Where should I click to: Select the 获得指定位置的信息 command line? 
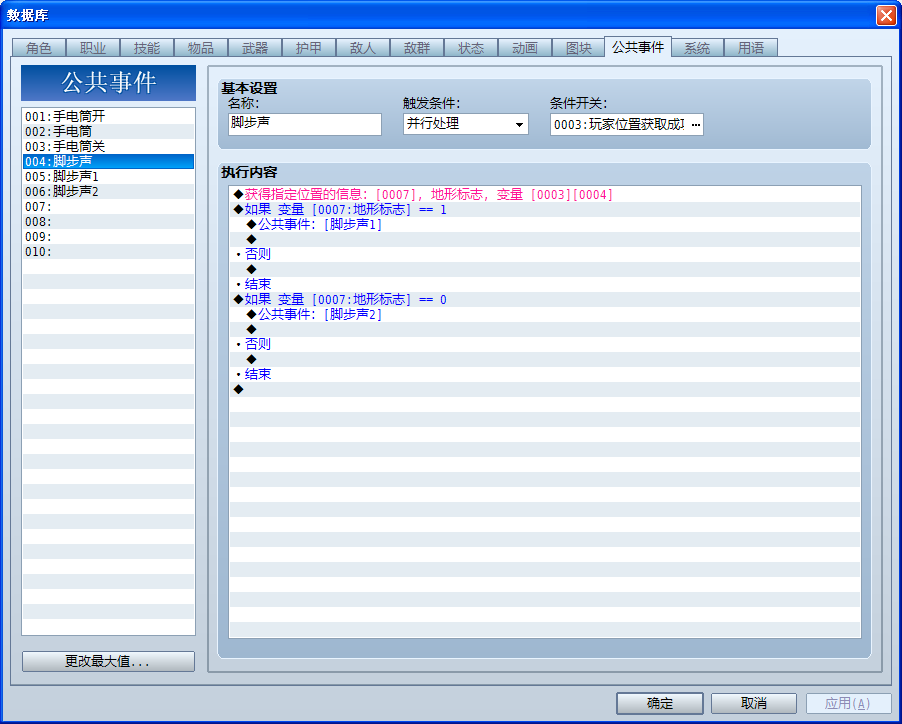tap(545, 194)
